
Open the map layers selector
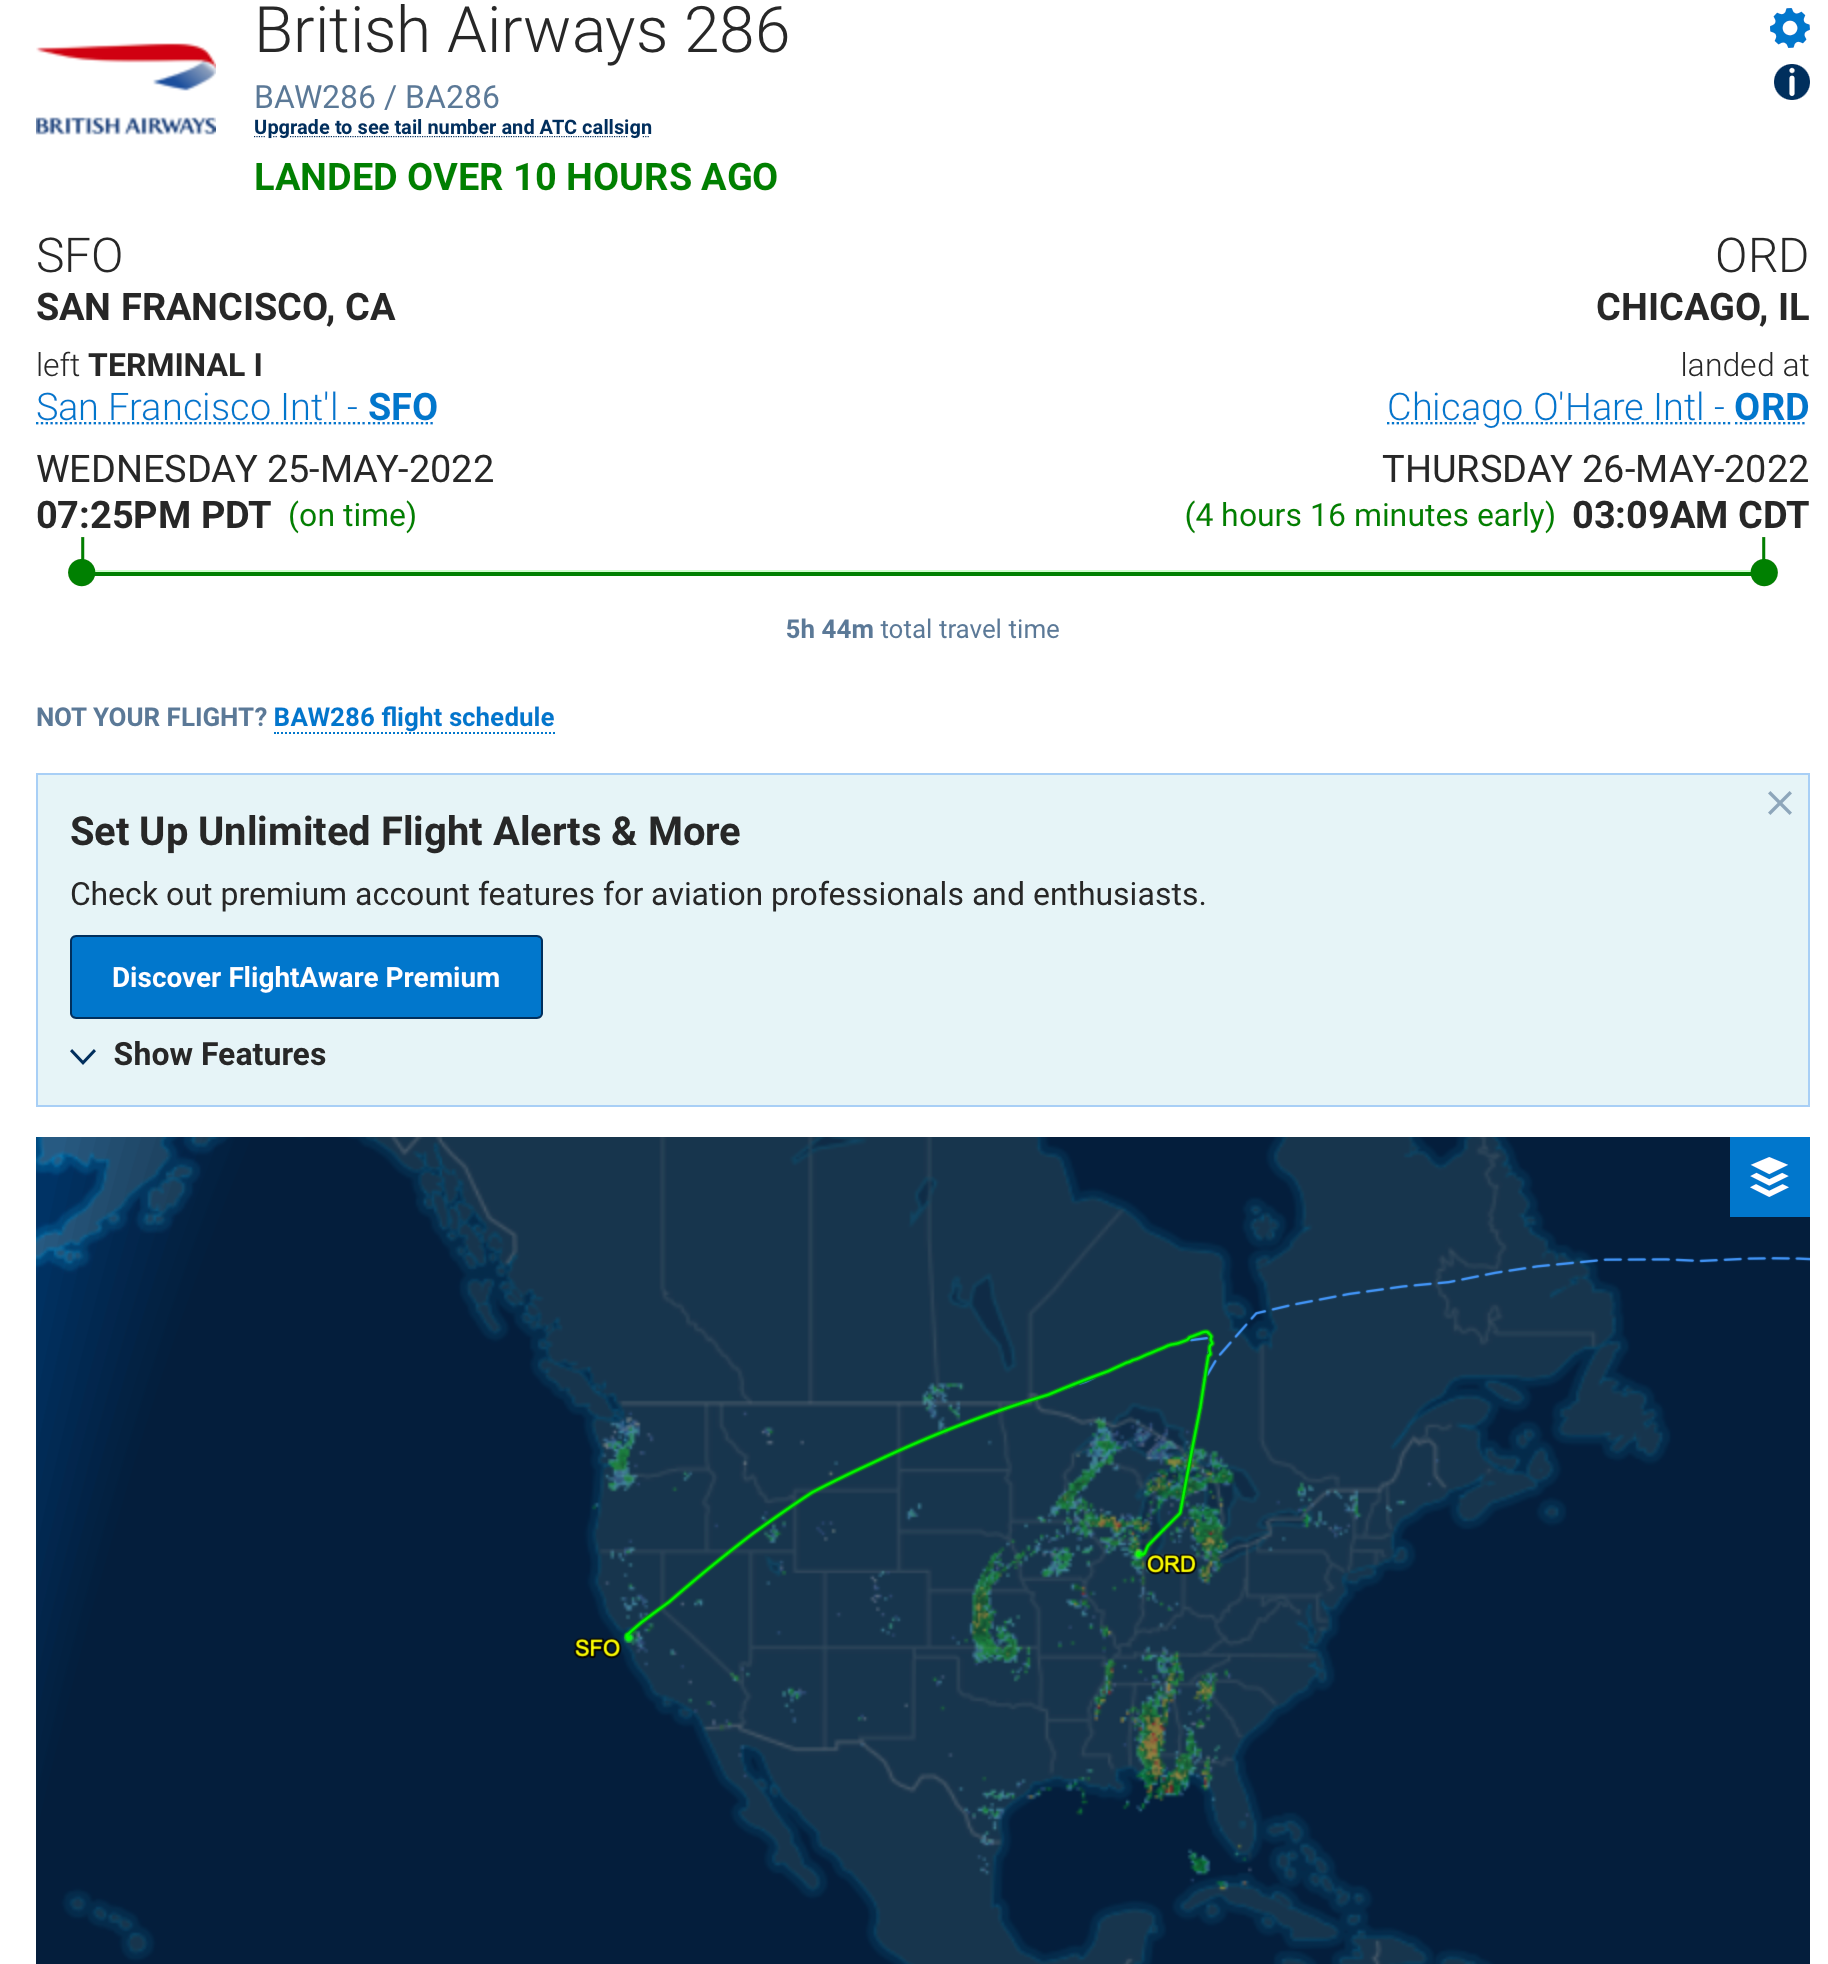(1769, 1177)
